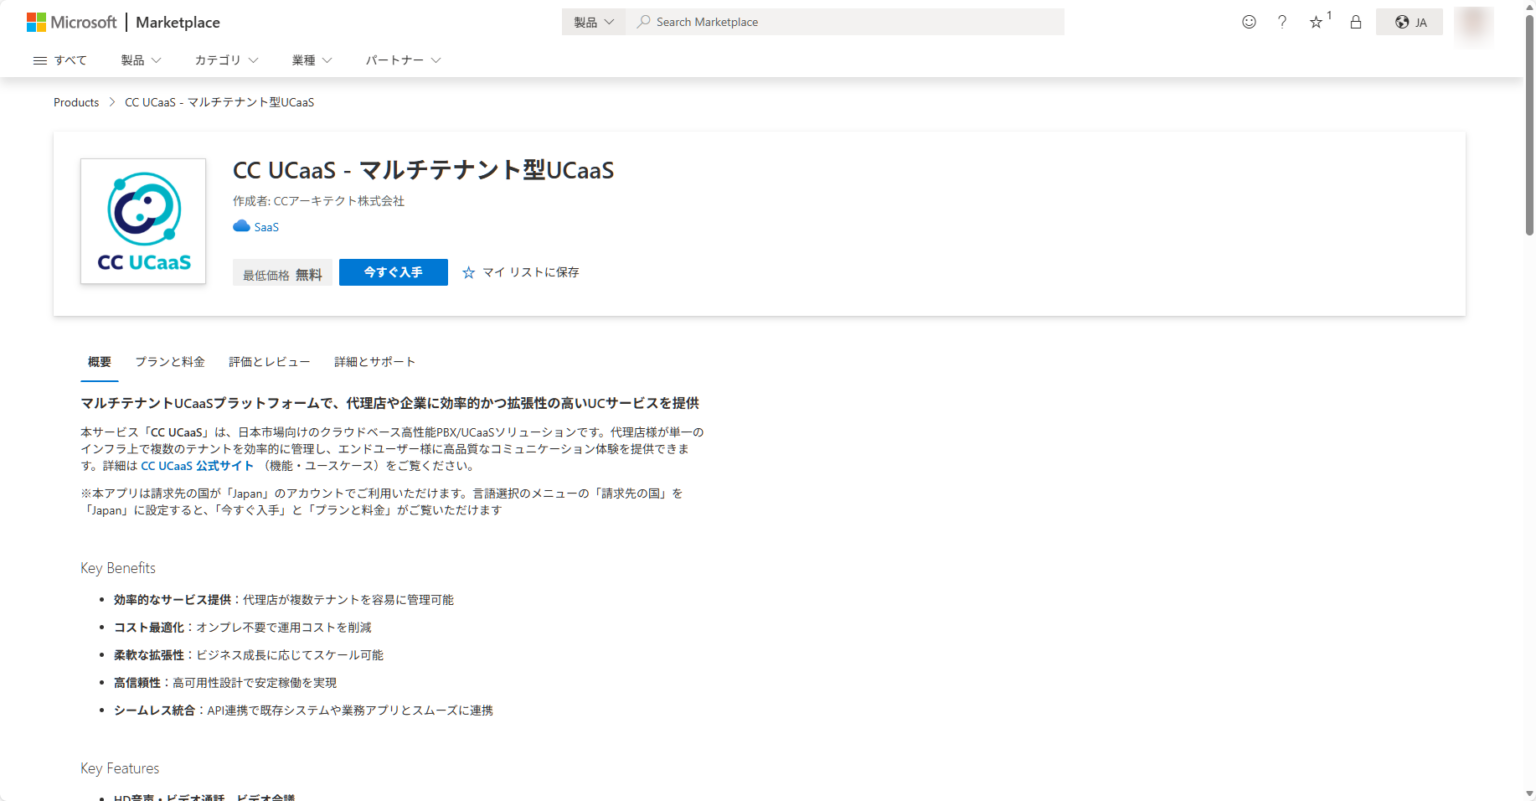This screenshot has width=1536, height=801.
Task: Expand the 製品 dropdown in the navigation
Action: tap(140, 60)
